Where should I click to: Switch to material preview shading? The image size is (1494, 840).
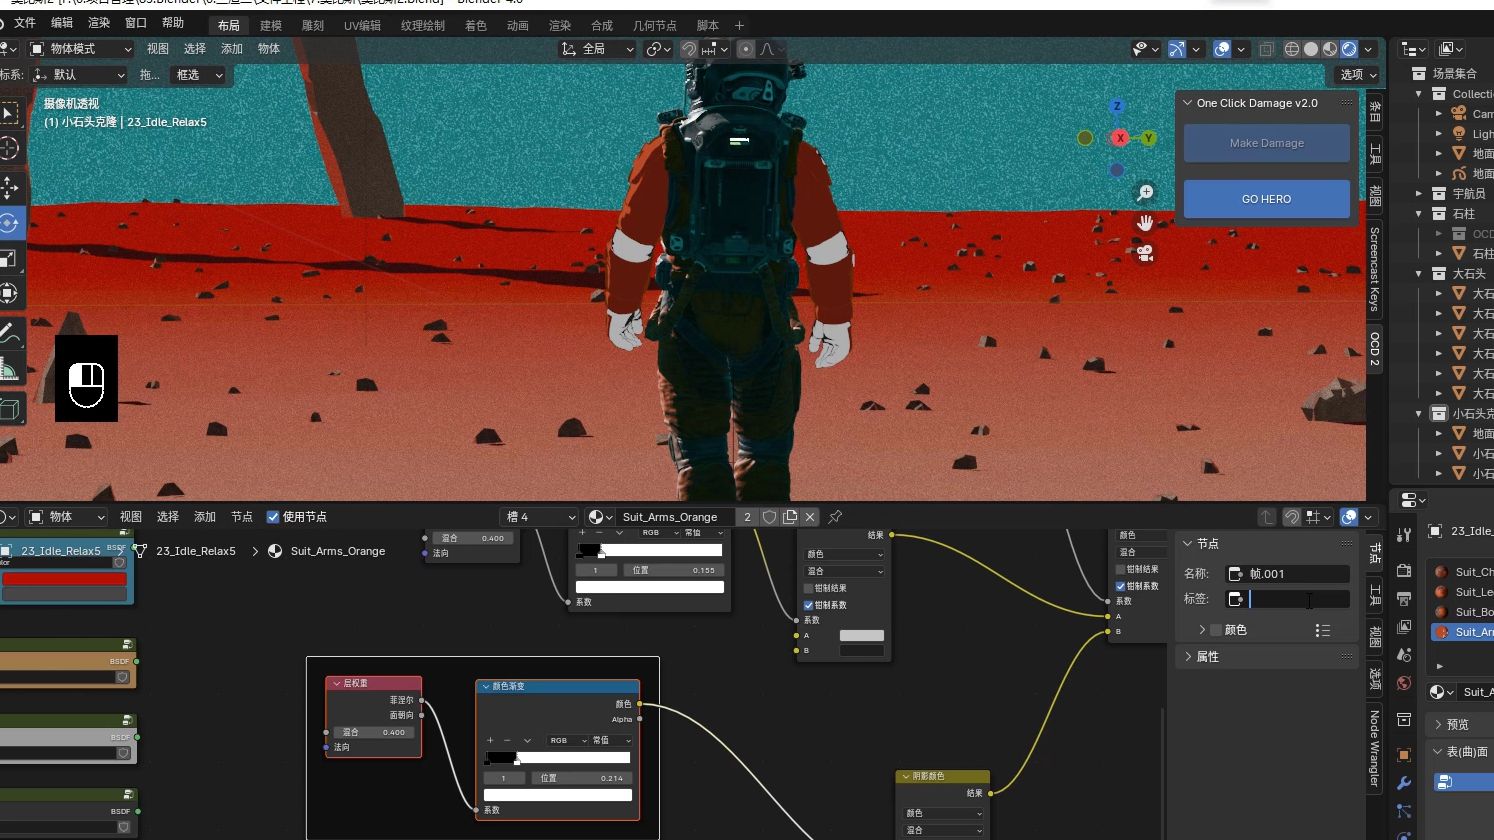click(1330, 49)
